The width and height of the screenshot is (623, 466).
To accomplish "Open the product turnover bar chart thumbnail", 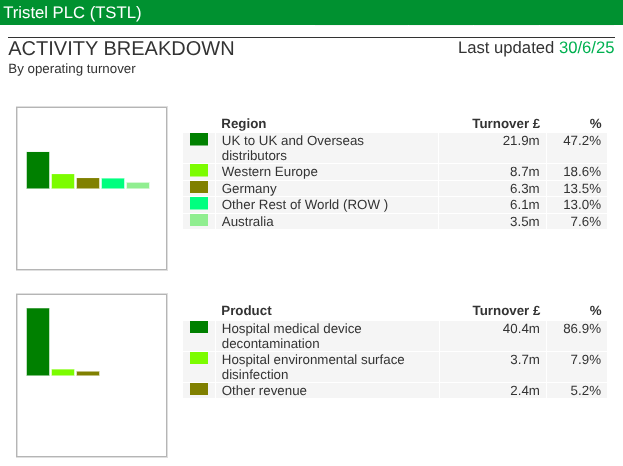I will [x=91, y=375].
